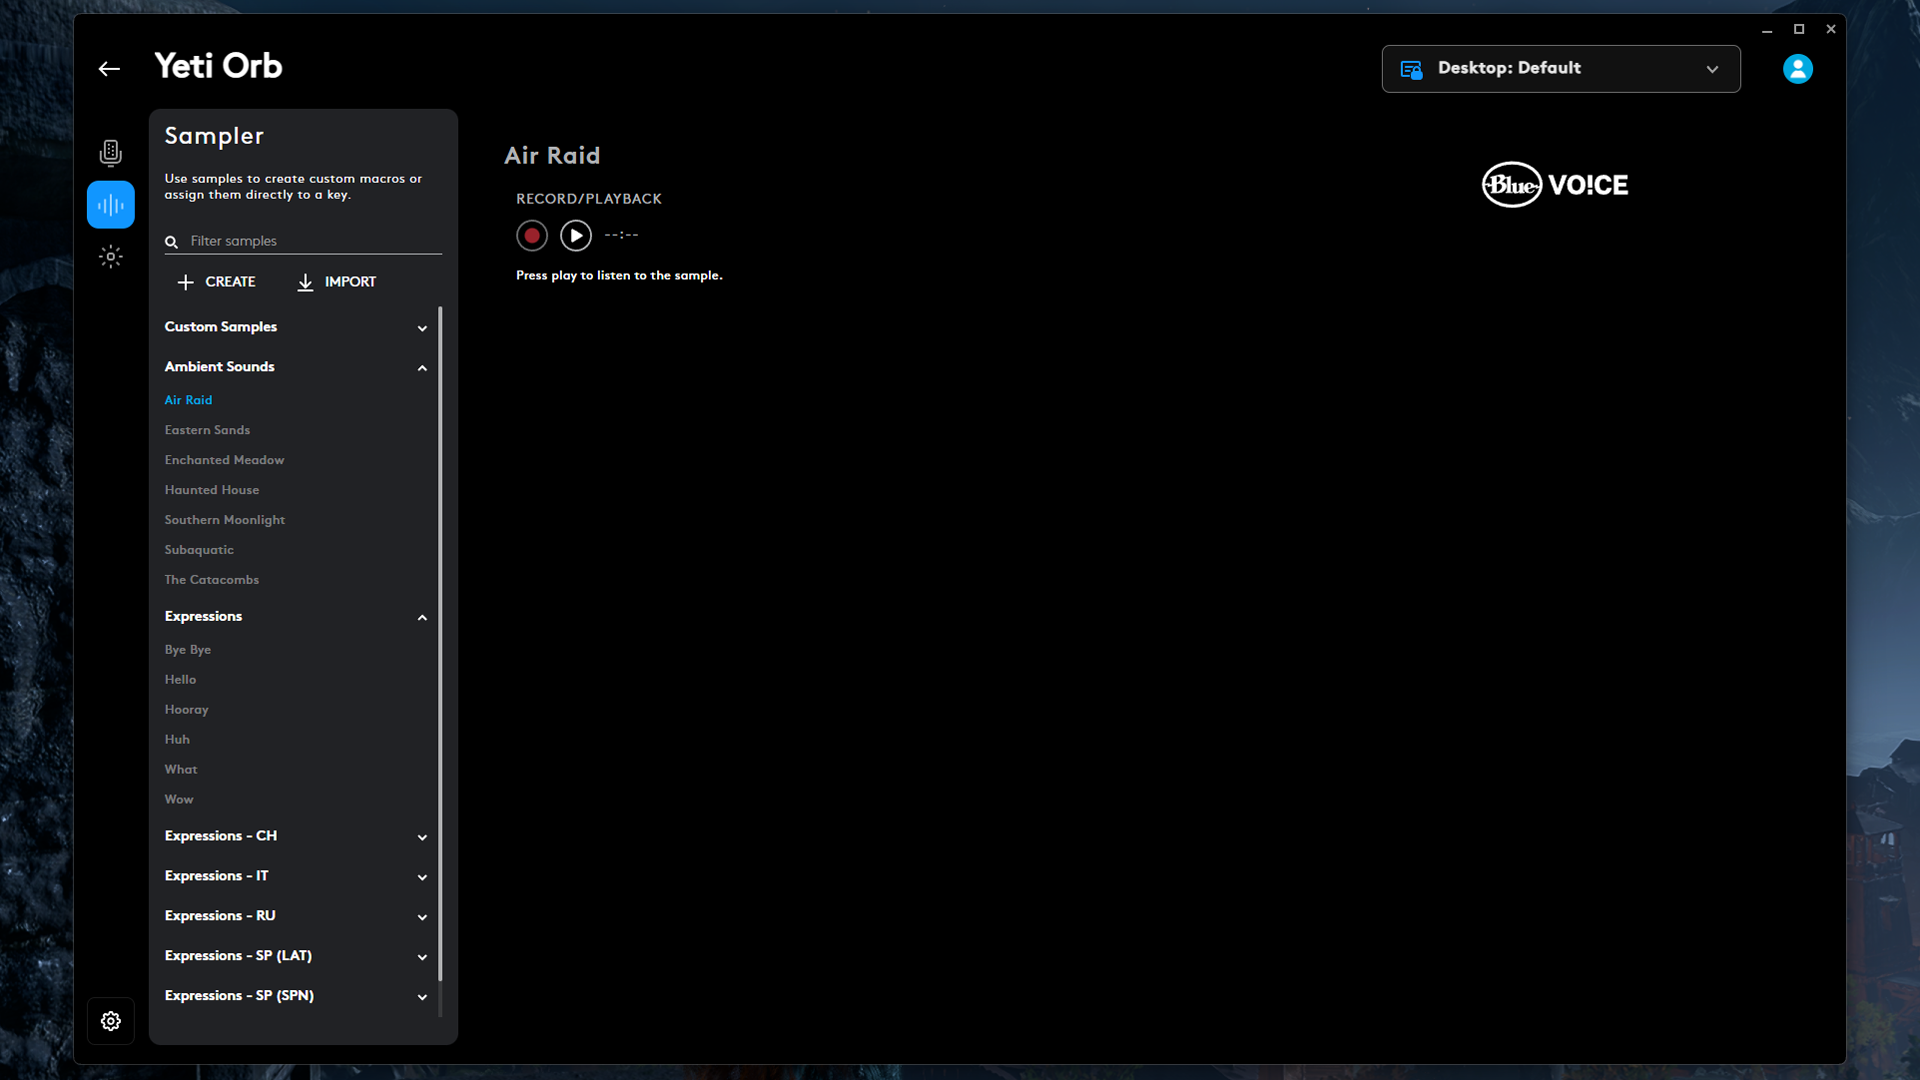Select the Hello expression
This screenshot has height=1080, width=1920.
(180, 680)
